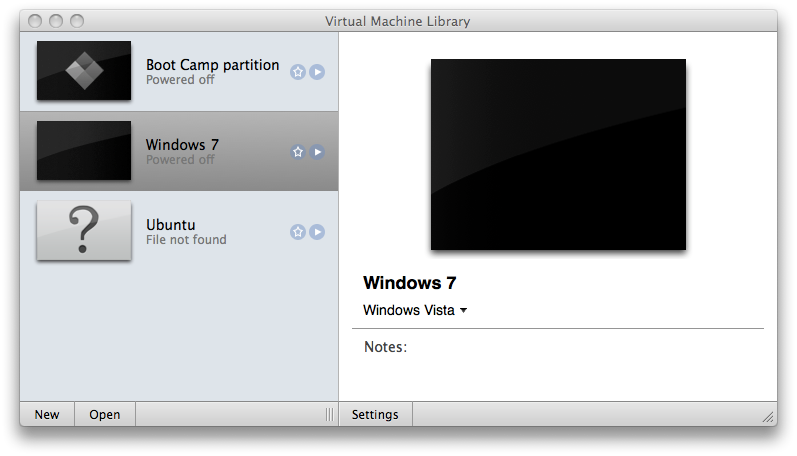The height and width of the screenshot is (456, 797).
Task: Favorite the Boot Camp partition with its star icon
Action: [x=298, y=72]
